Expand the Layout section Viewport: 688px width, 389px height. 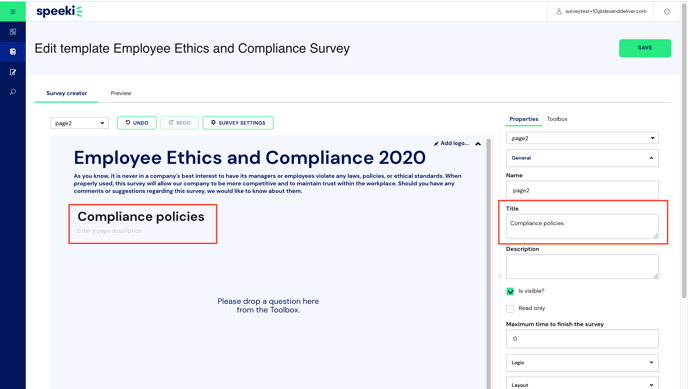(582, 383)
